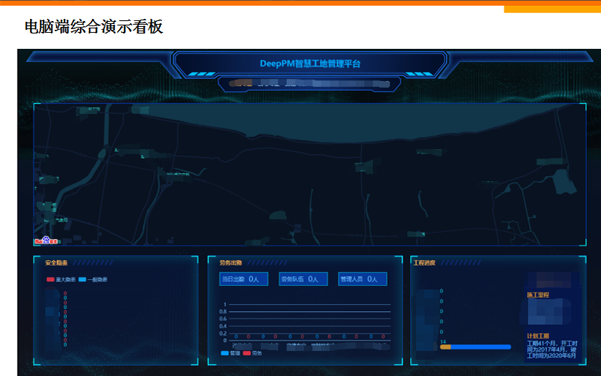Click the 劳务出勤 panel heading
601x376 pixels.
[x=231, y=263]
